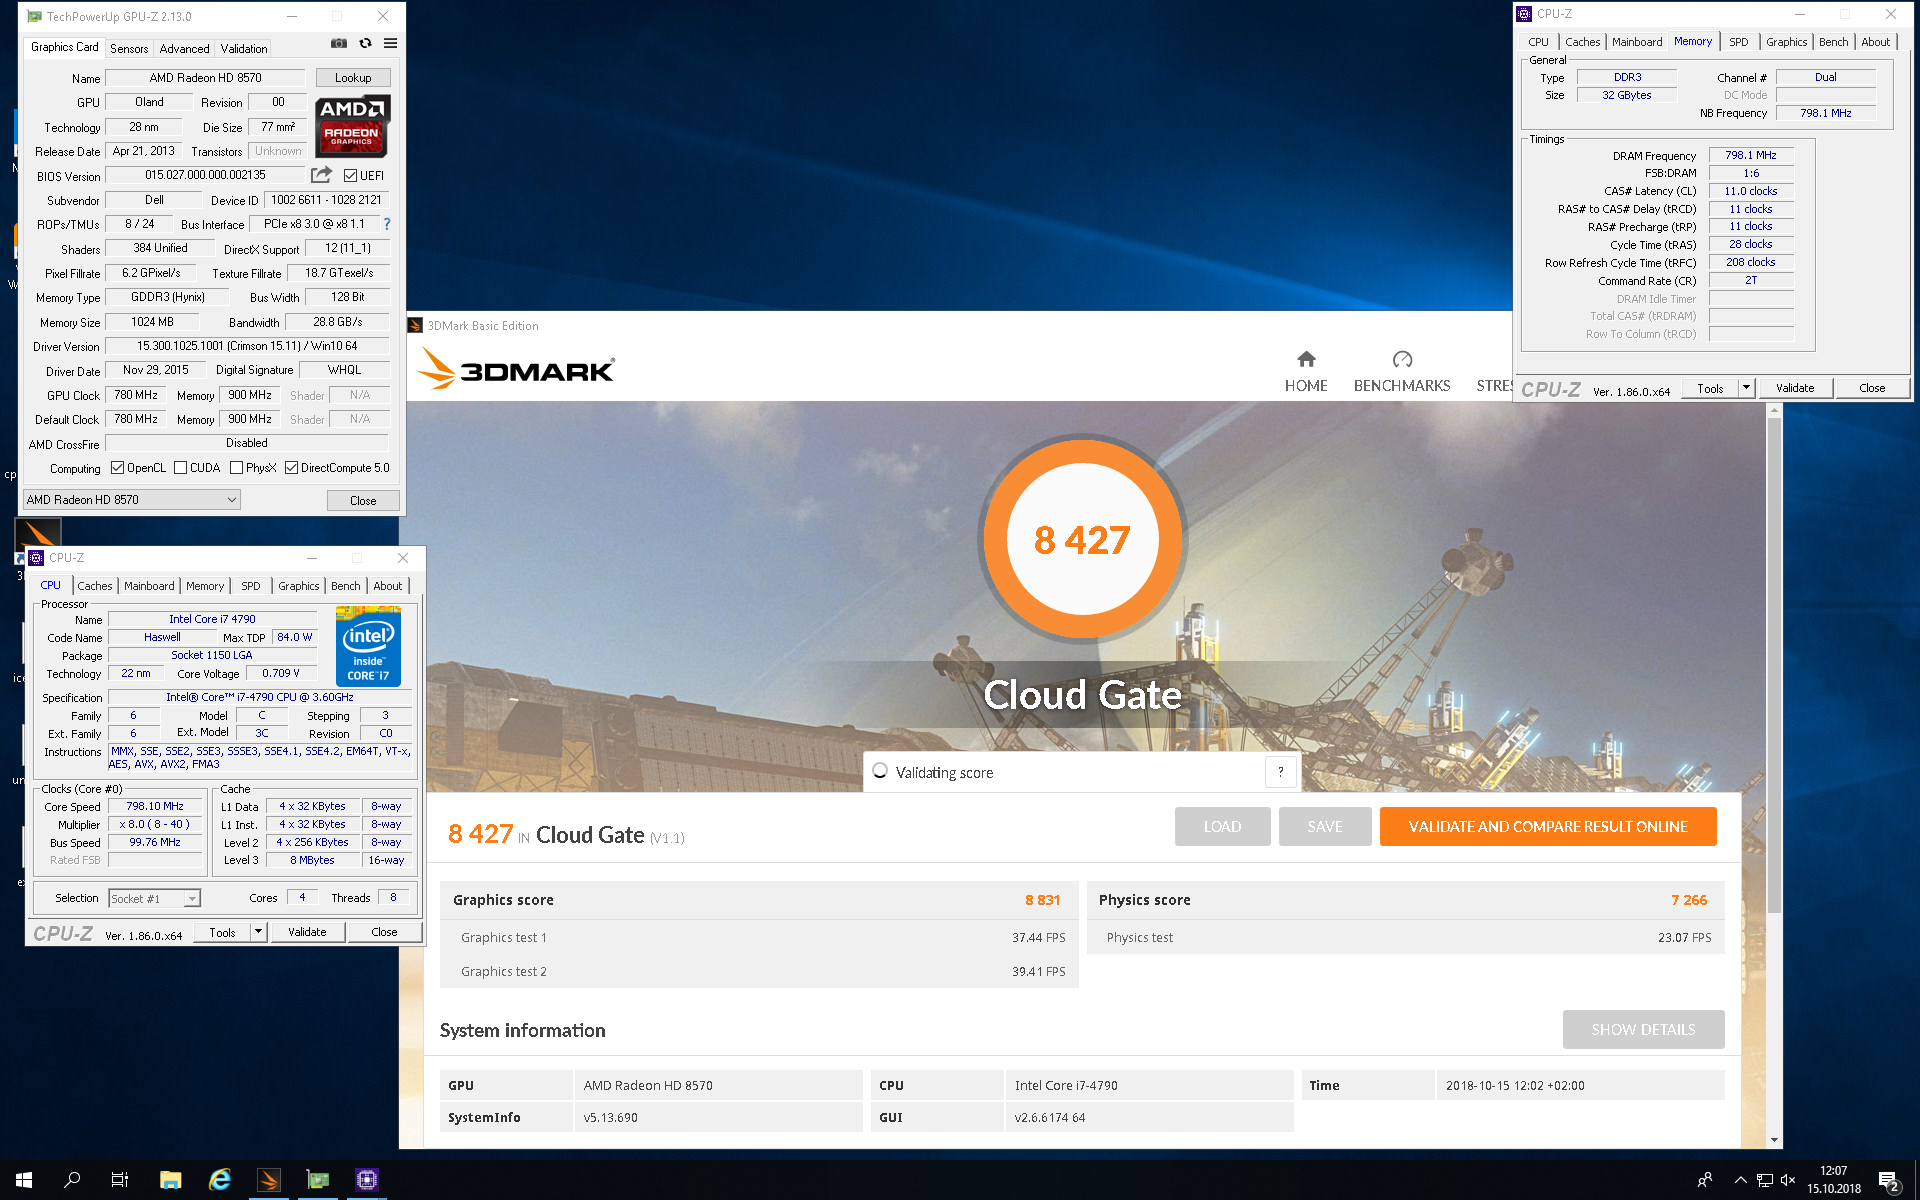Open Tools dropdown arrow in CPU-Z CPU window
This screenshot has width=1920, height=1200.
click(x=258, y=932)
